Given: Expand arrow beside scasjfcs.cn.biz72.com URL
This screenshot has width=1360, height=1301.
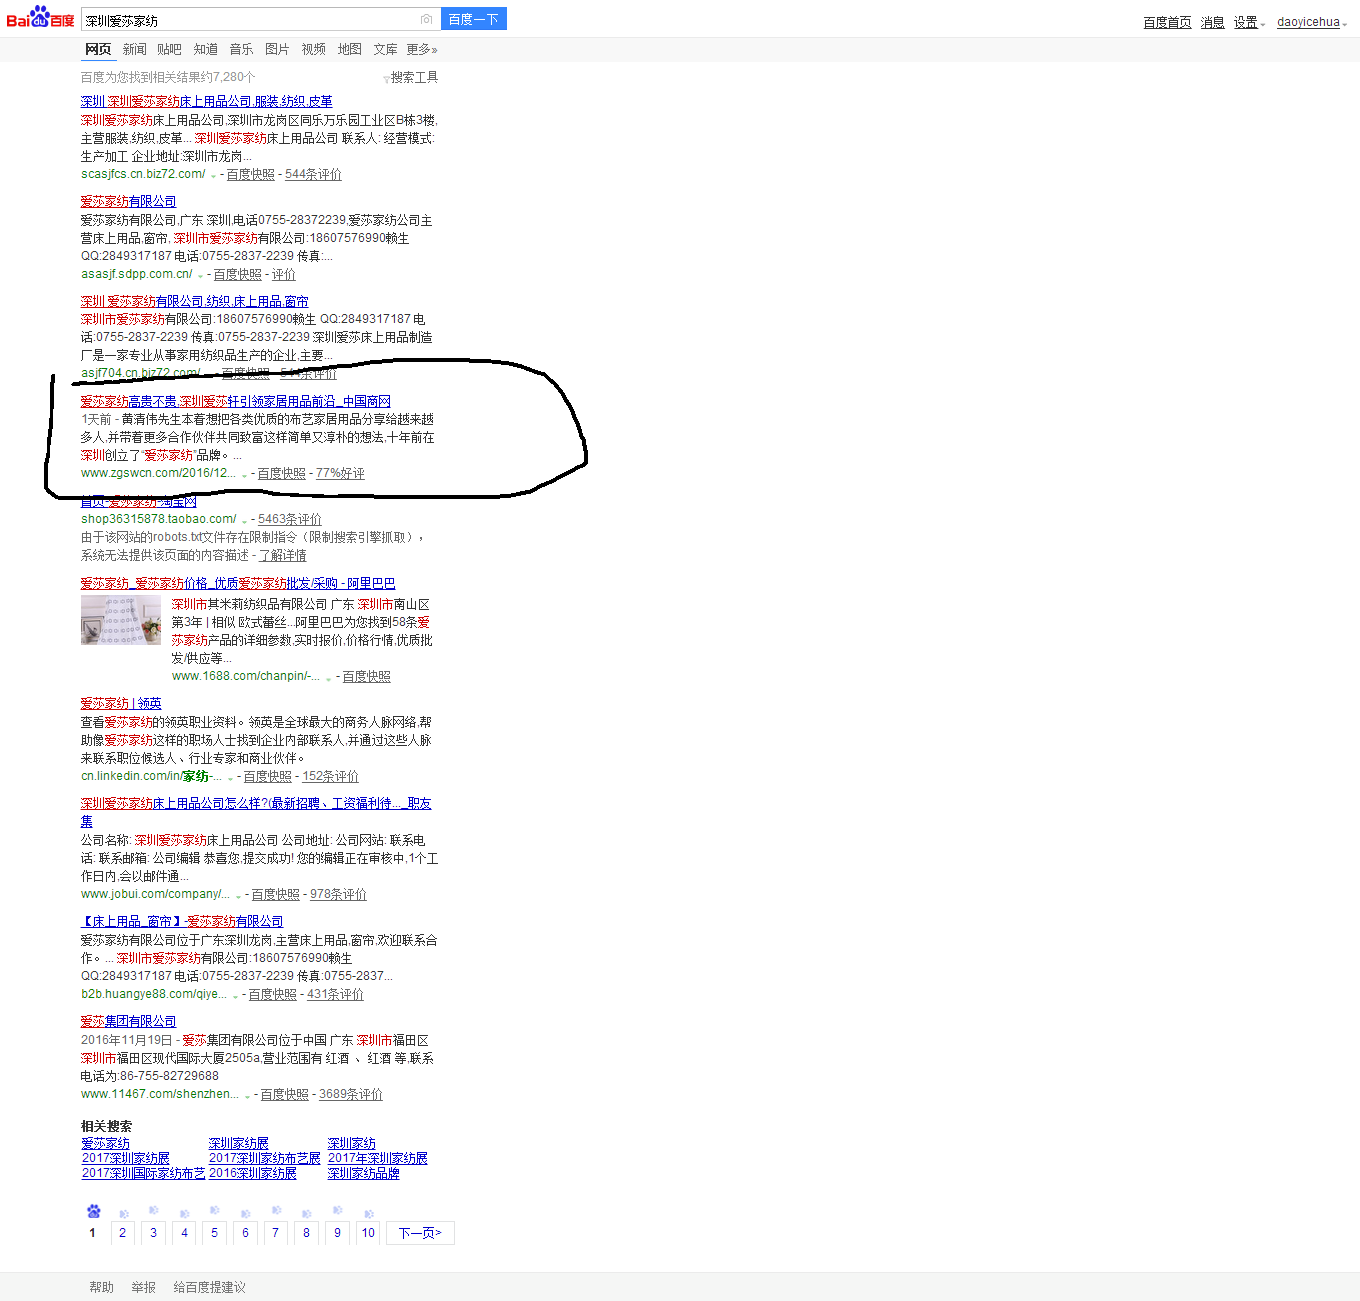Looking at the screenshot, I should click(x=213, y=177).
